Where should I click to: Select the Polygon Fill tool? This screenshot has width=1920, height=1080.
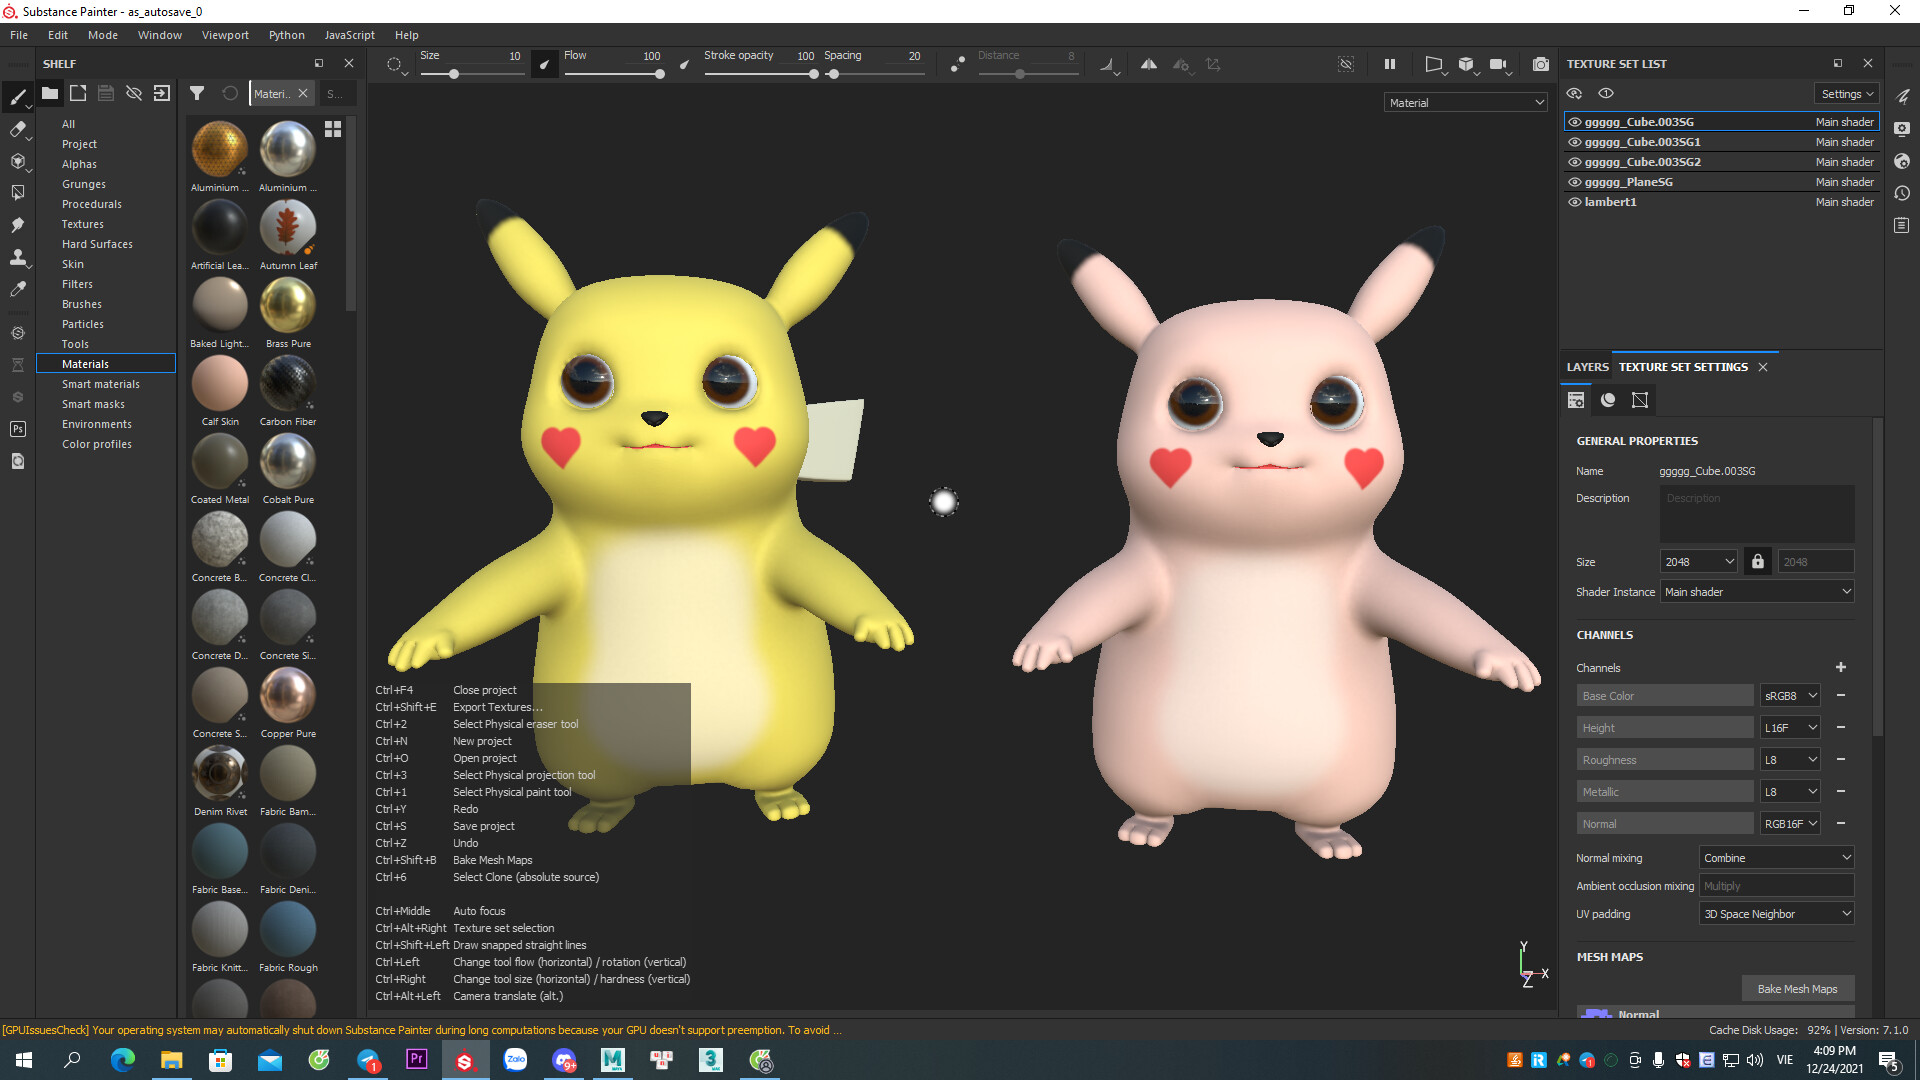(17, 192)
